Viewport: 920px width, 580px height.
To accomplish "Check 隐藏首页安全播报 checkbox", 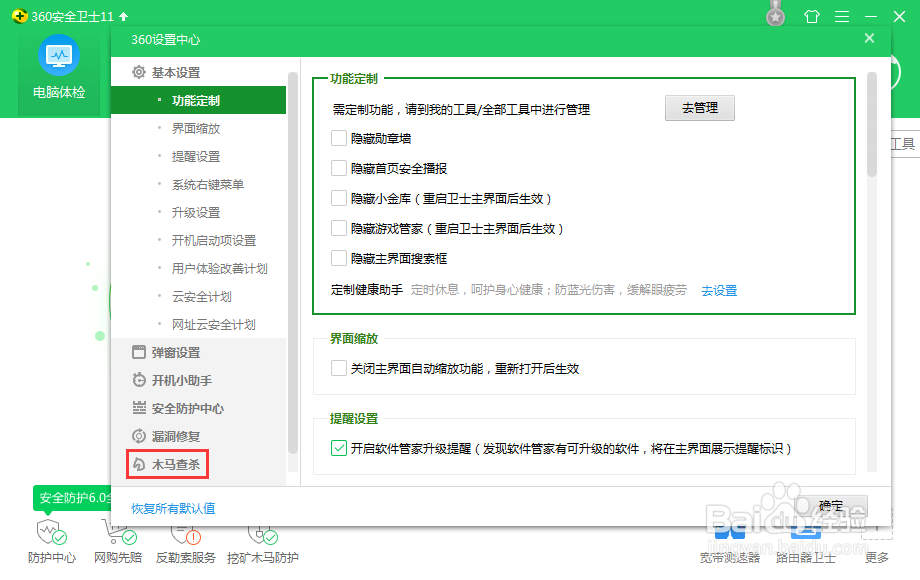I will point(339,168).
